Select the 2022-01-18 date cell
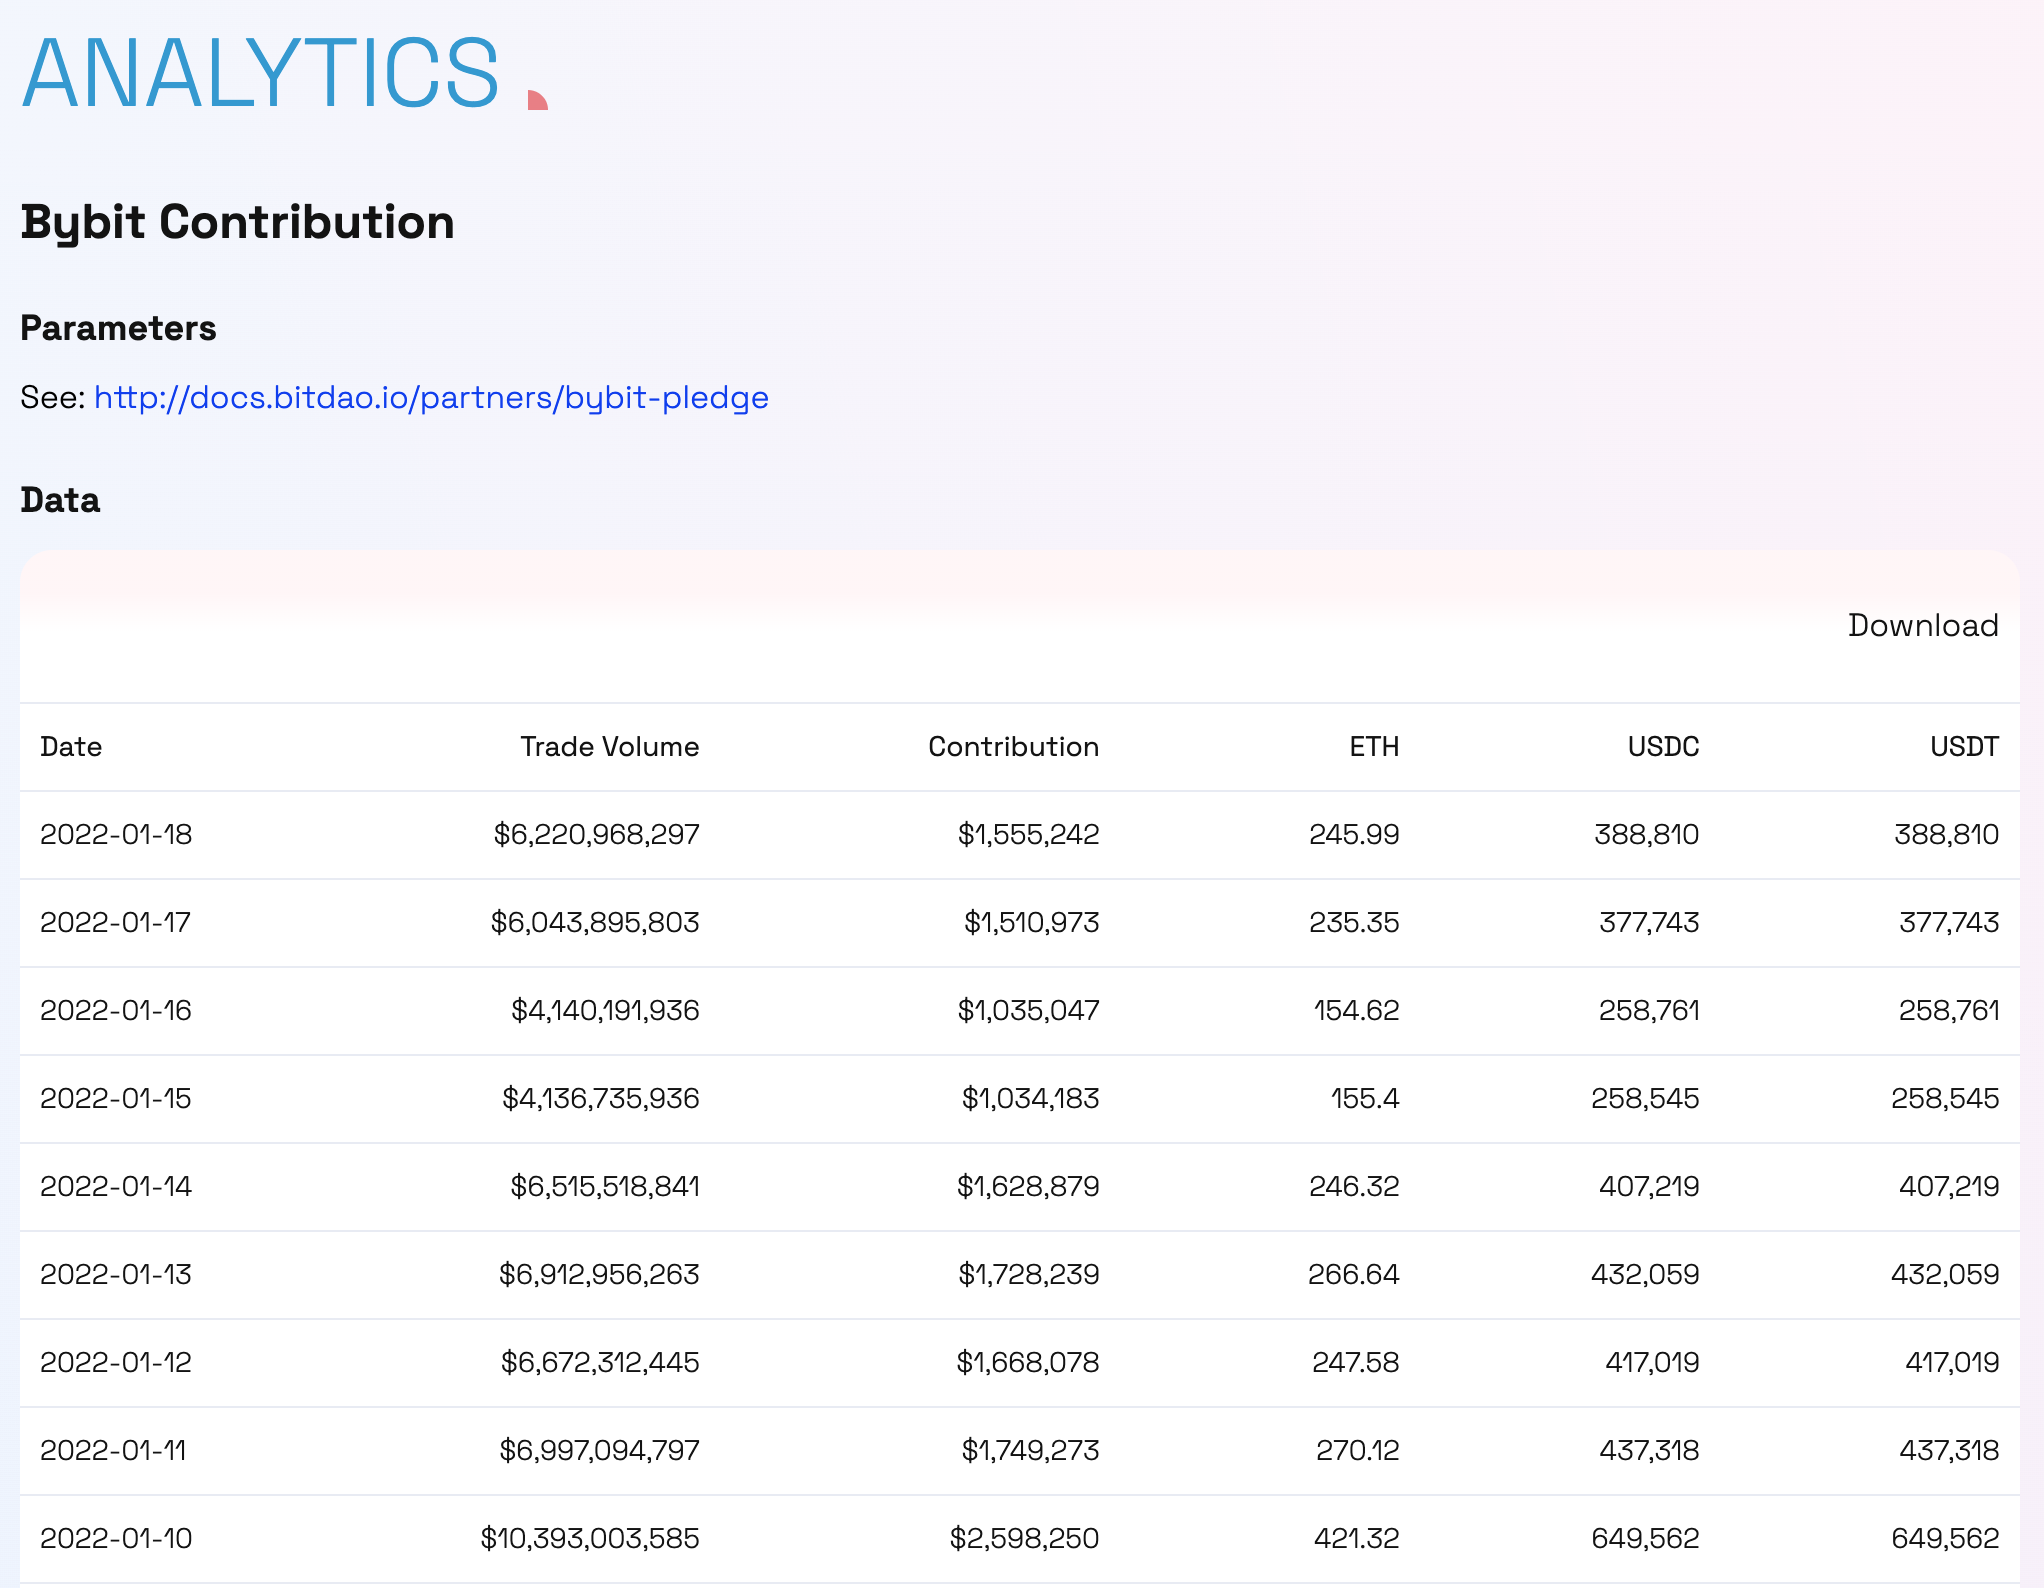 point(116,835)
